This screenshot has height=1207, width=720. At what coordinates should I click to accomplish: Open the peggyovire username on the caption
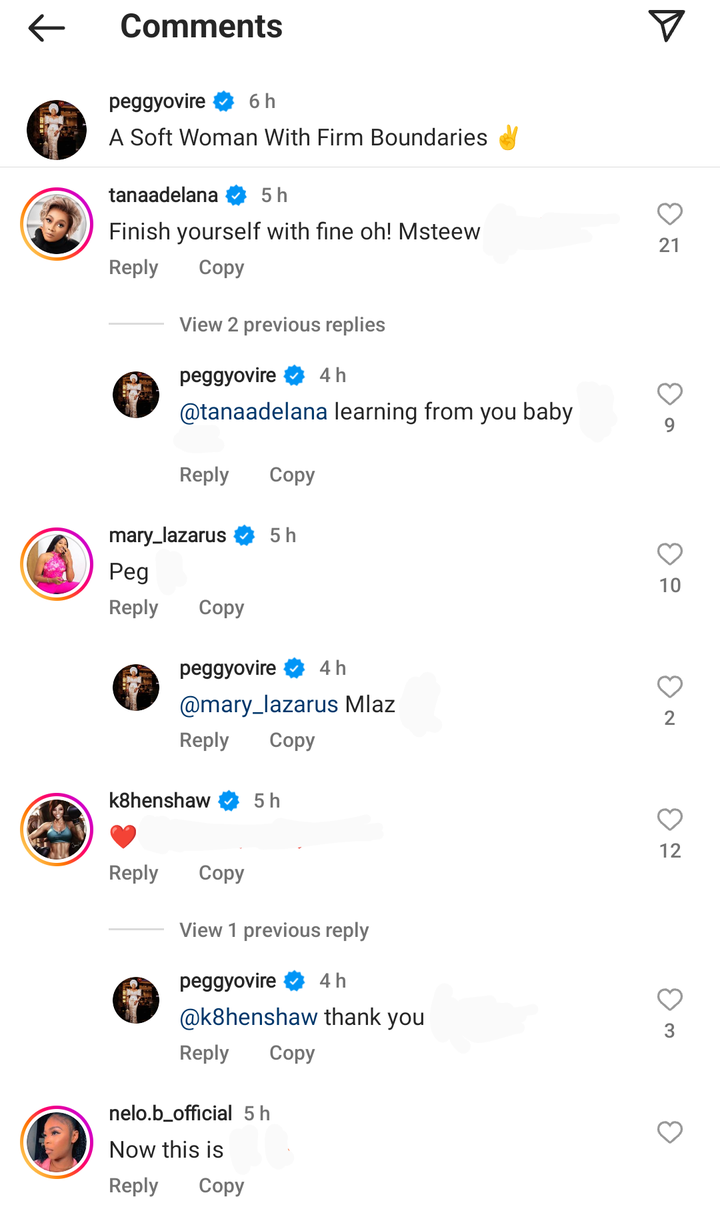point(157,102)
